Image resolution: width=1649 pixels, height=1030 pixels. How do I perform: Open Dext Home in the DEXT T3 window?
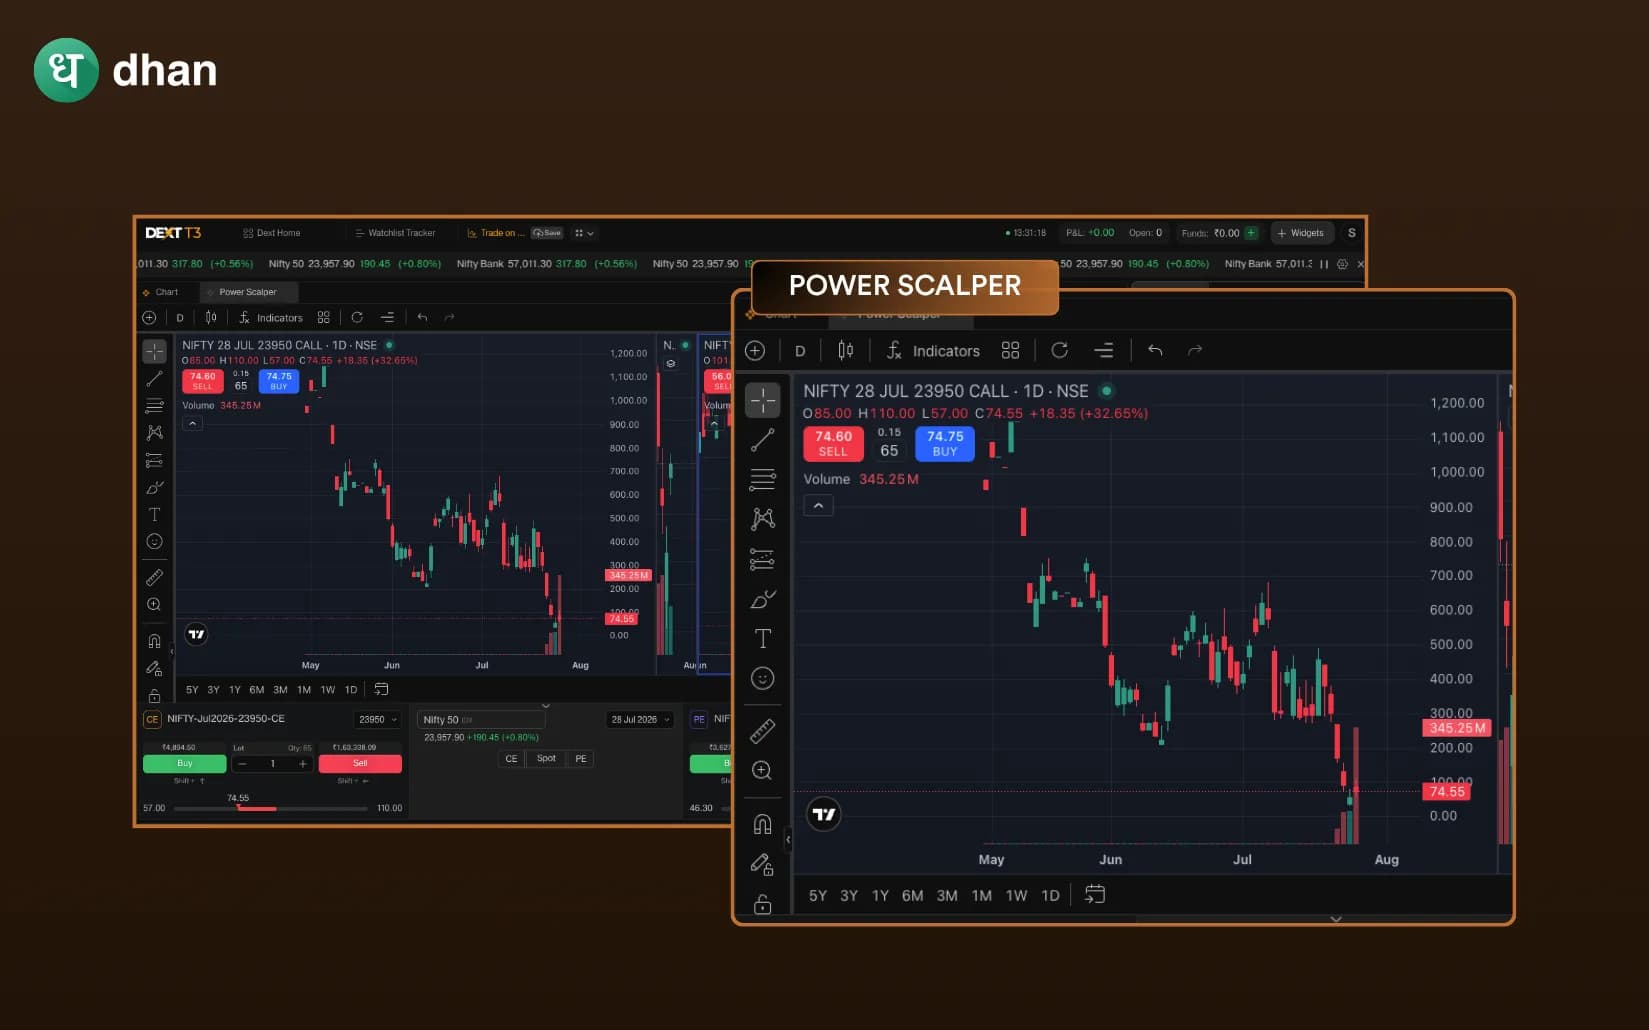coord(272,233)
